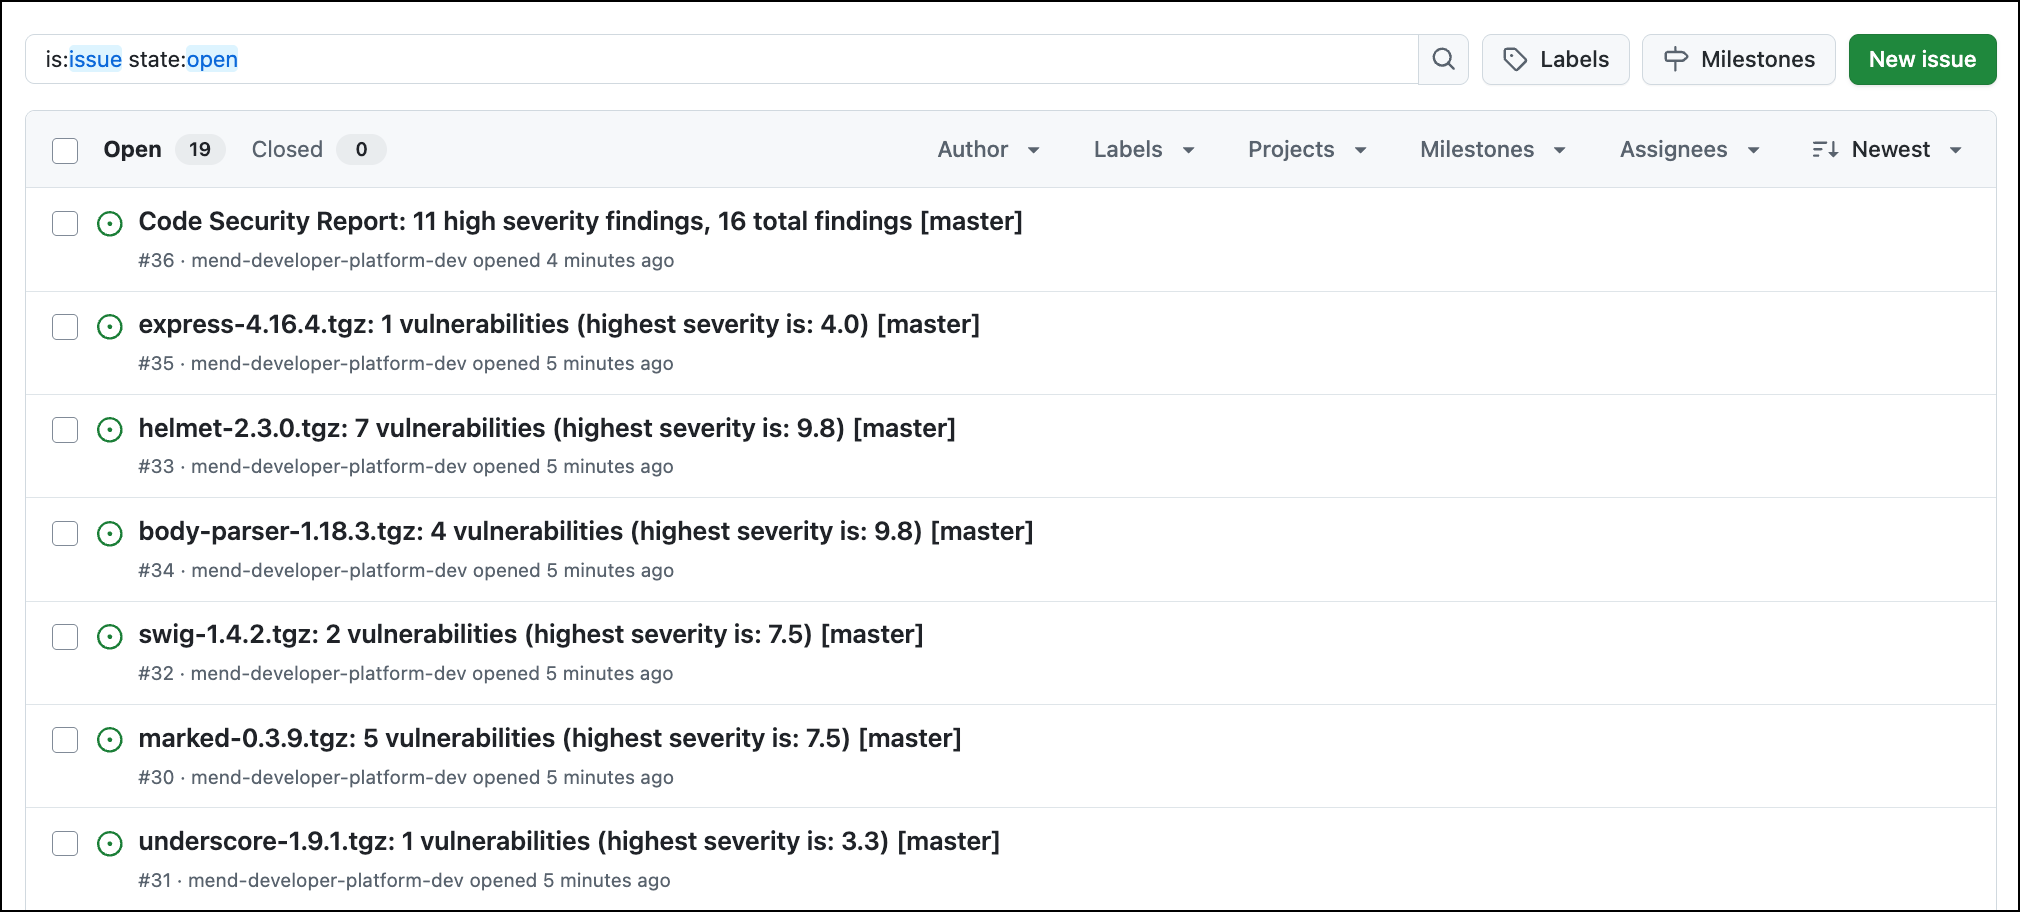This screenshot has height=912, width=2020.
Task: Open the Newest sort order dropdown
Action: [x=1887, y=149]
